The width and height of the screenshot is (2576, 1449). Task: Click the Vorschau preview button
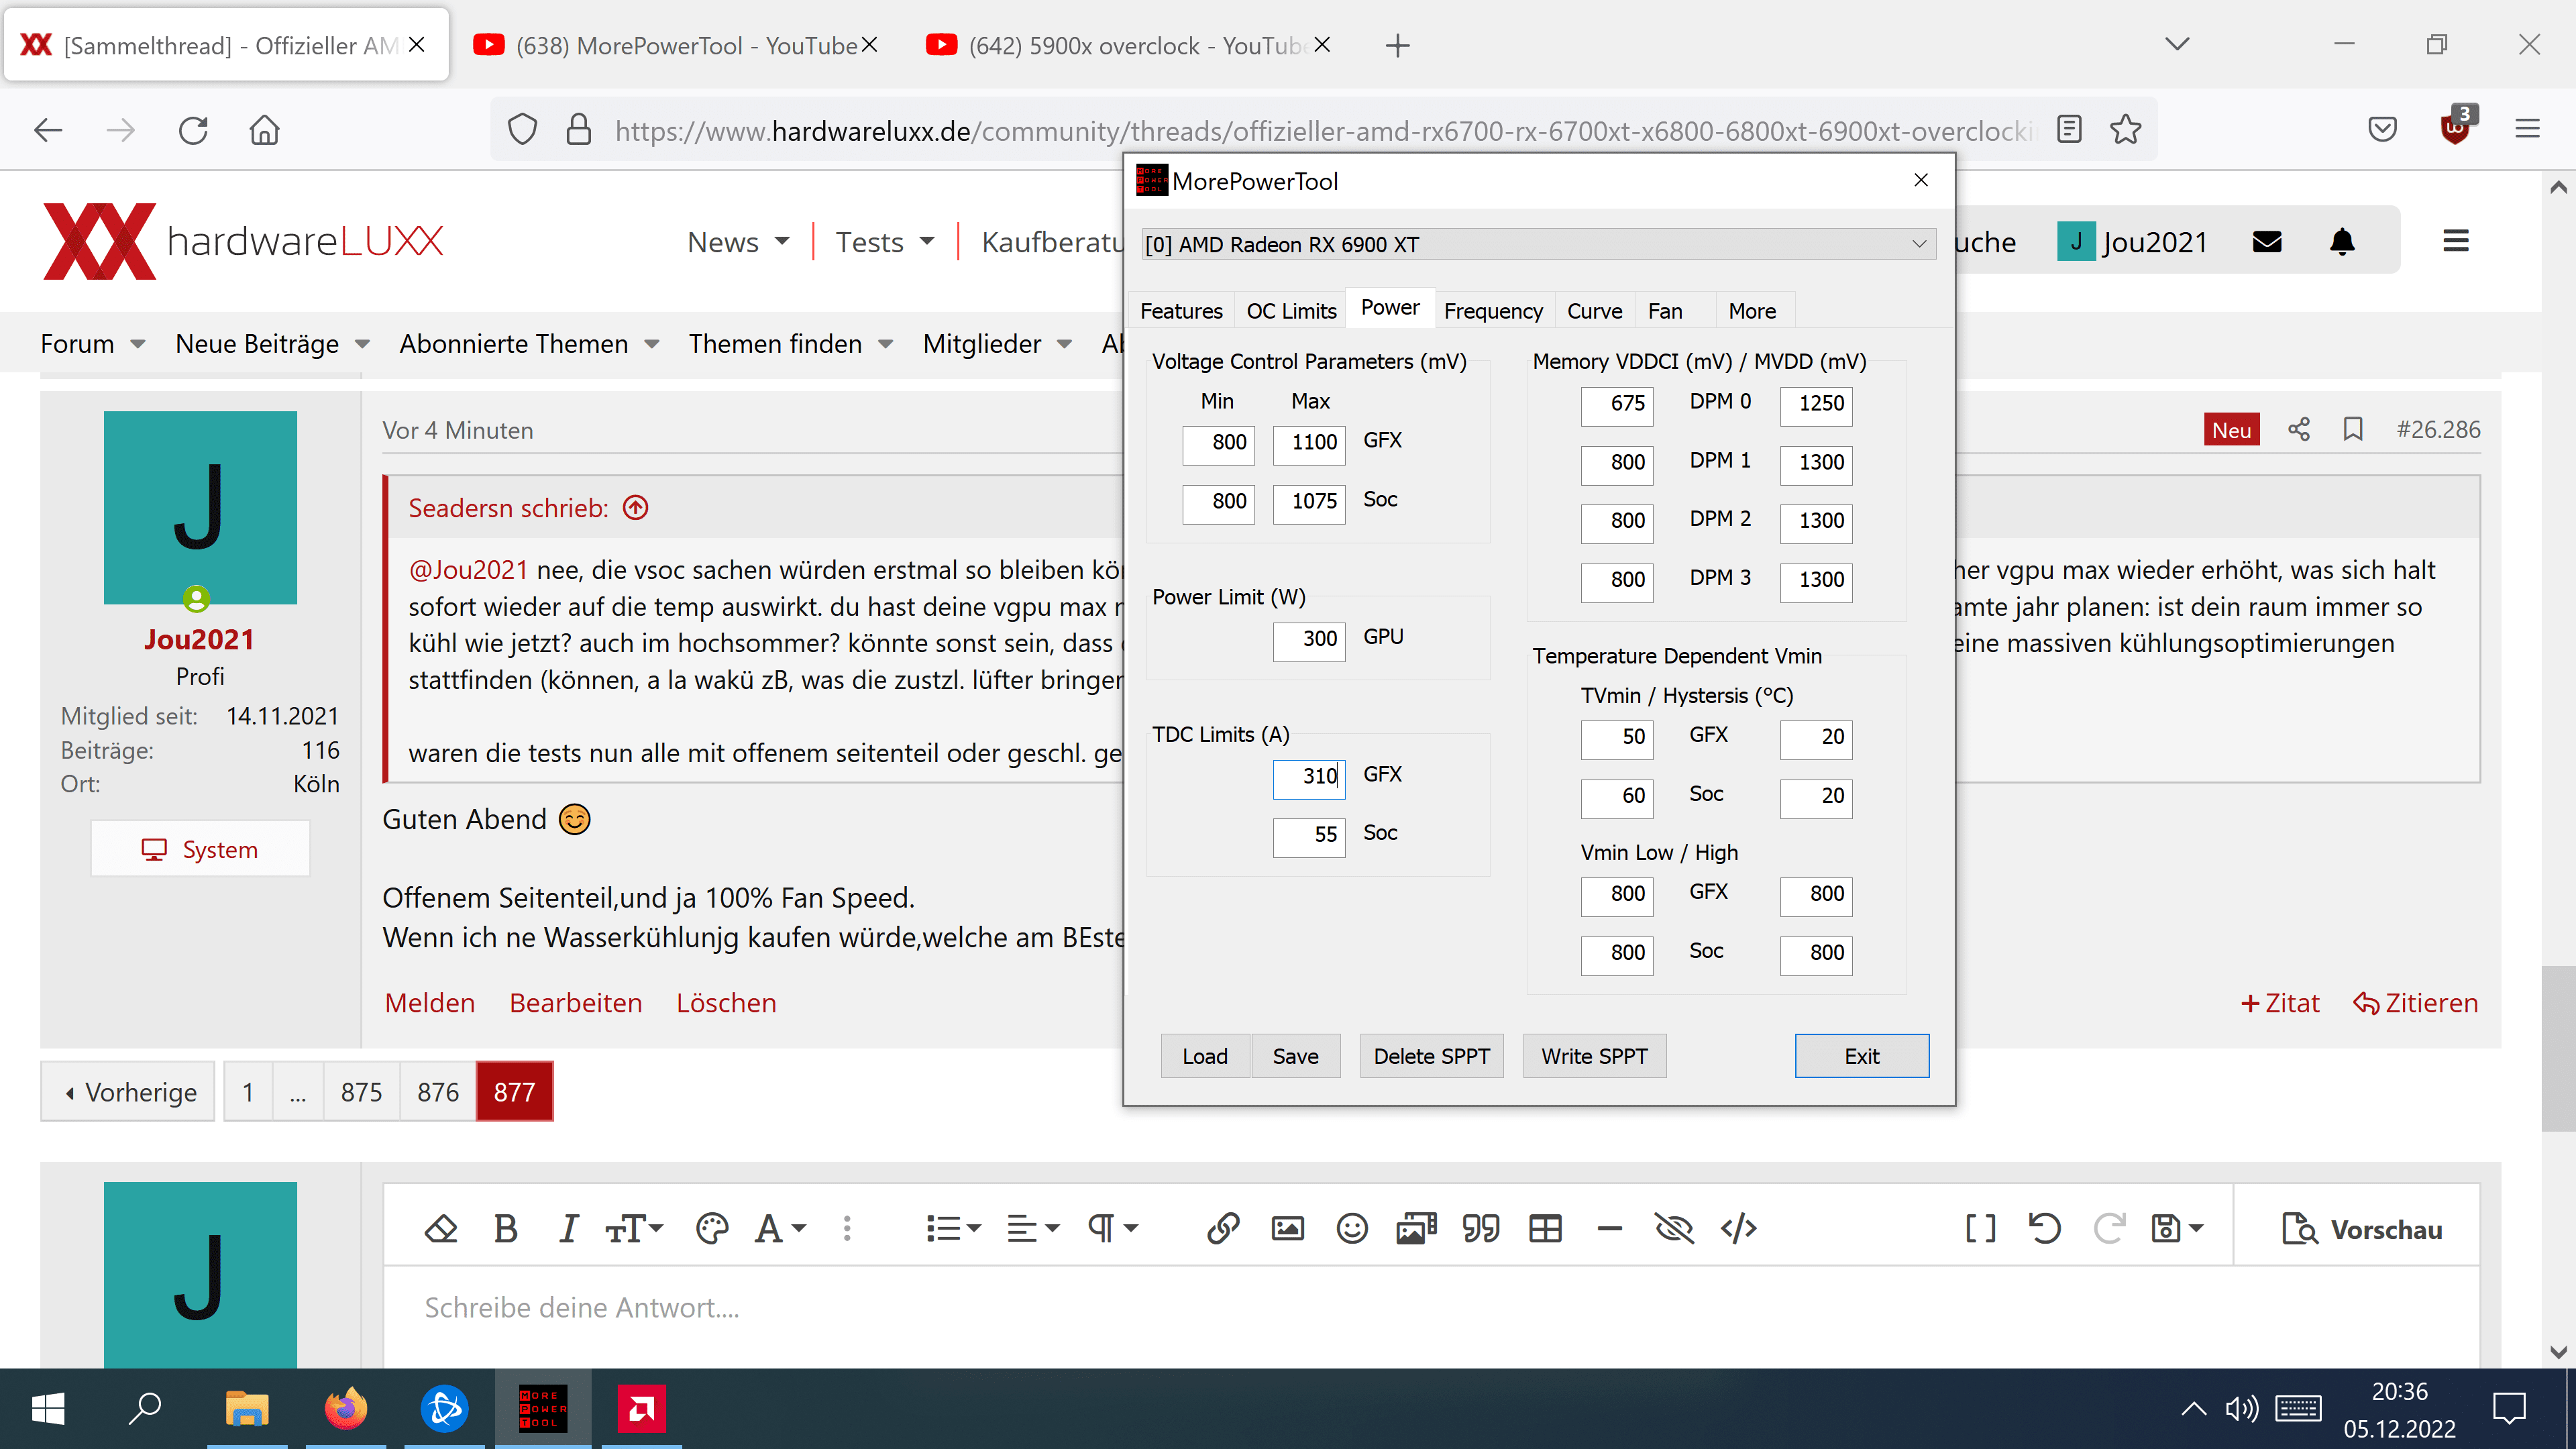(x=2362, y=1229)
